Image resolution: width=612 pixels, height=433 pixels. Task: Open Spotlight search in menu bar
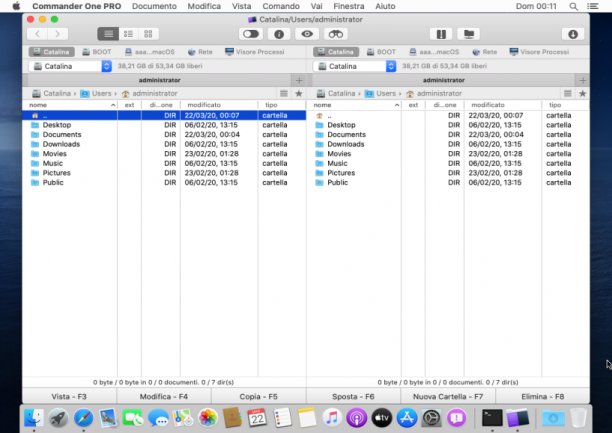click(573, 6)
